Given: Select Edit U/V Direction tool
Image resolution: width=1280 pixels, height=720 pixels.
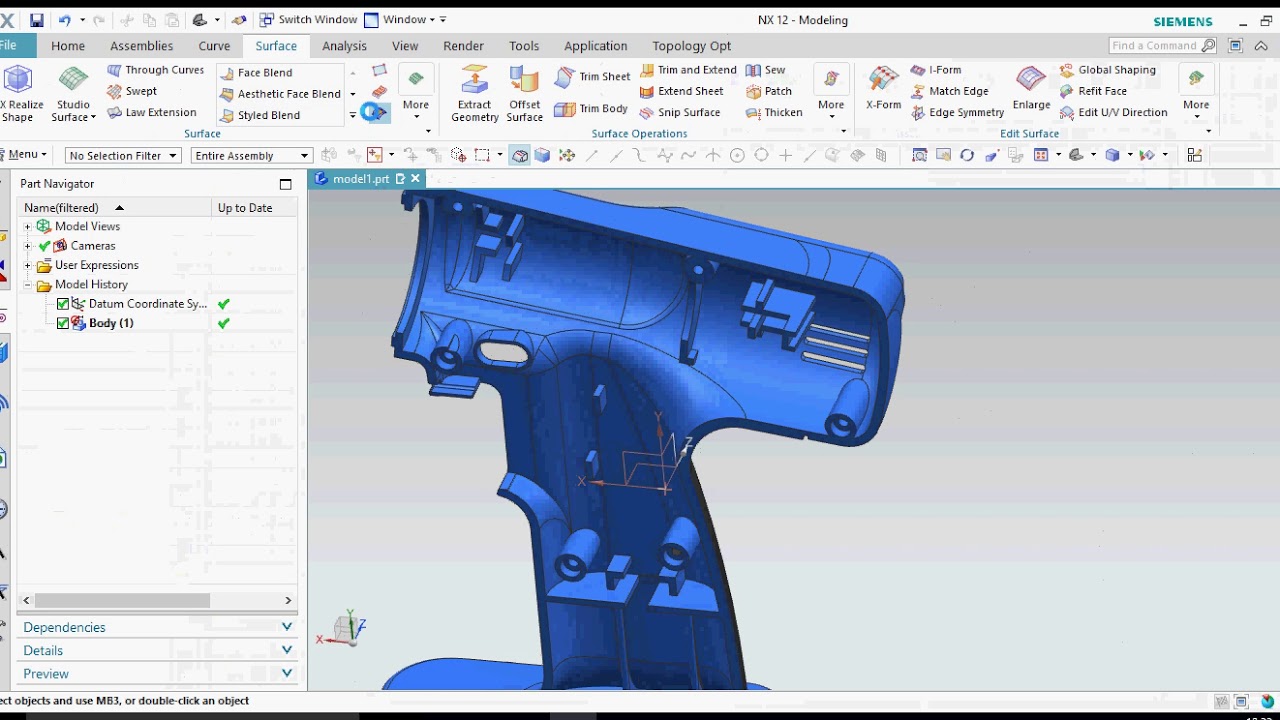Looking at the screenshot, I should [x=1113, y=112].
